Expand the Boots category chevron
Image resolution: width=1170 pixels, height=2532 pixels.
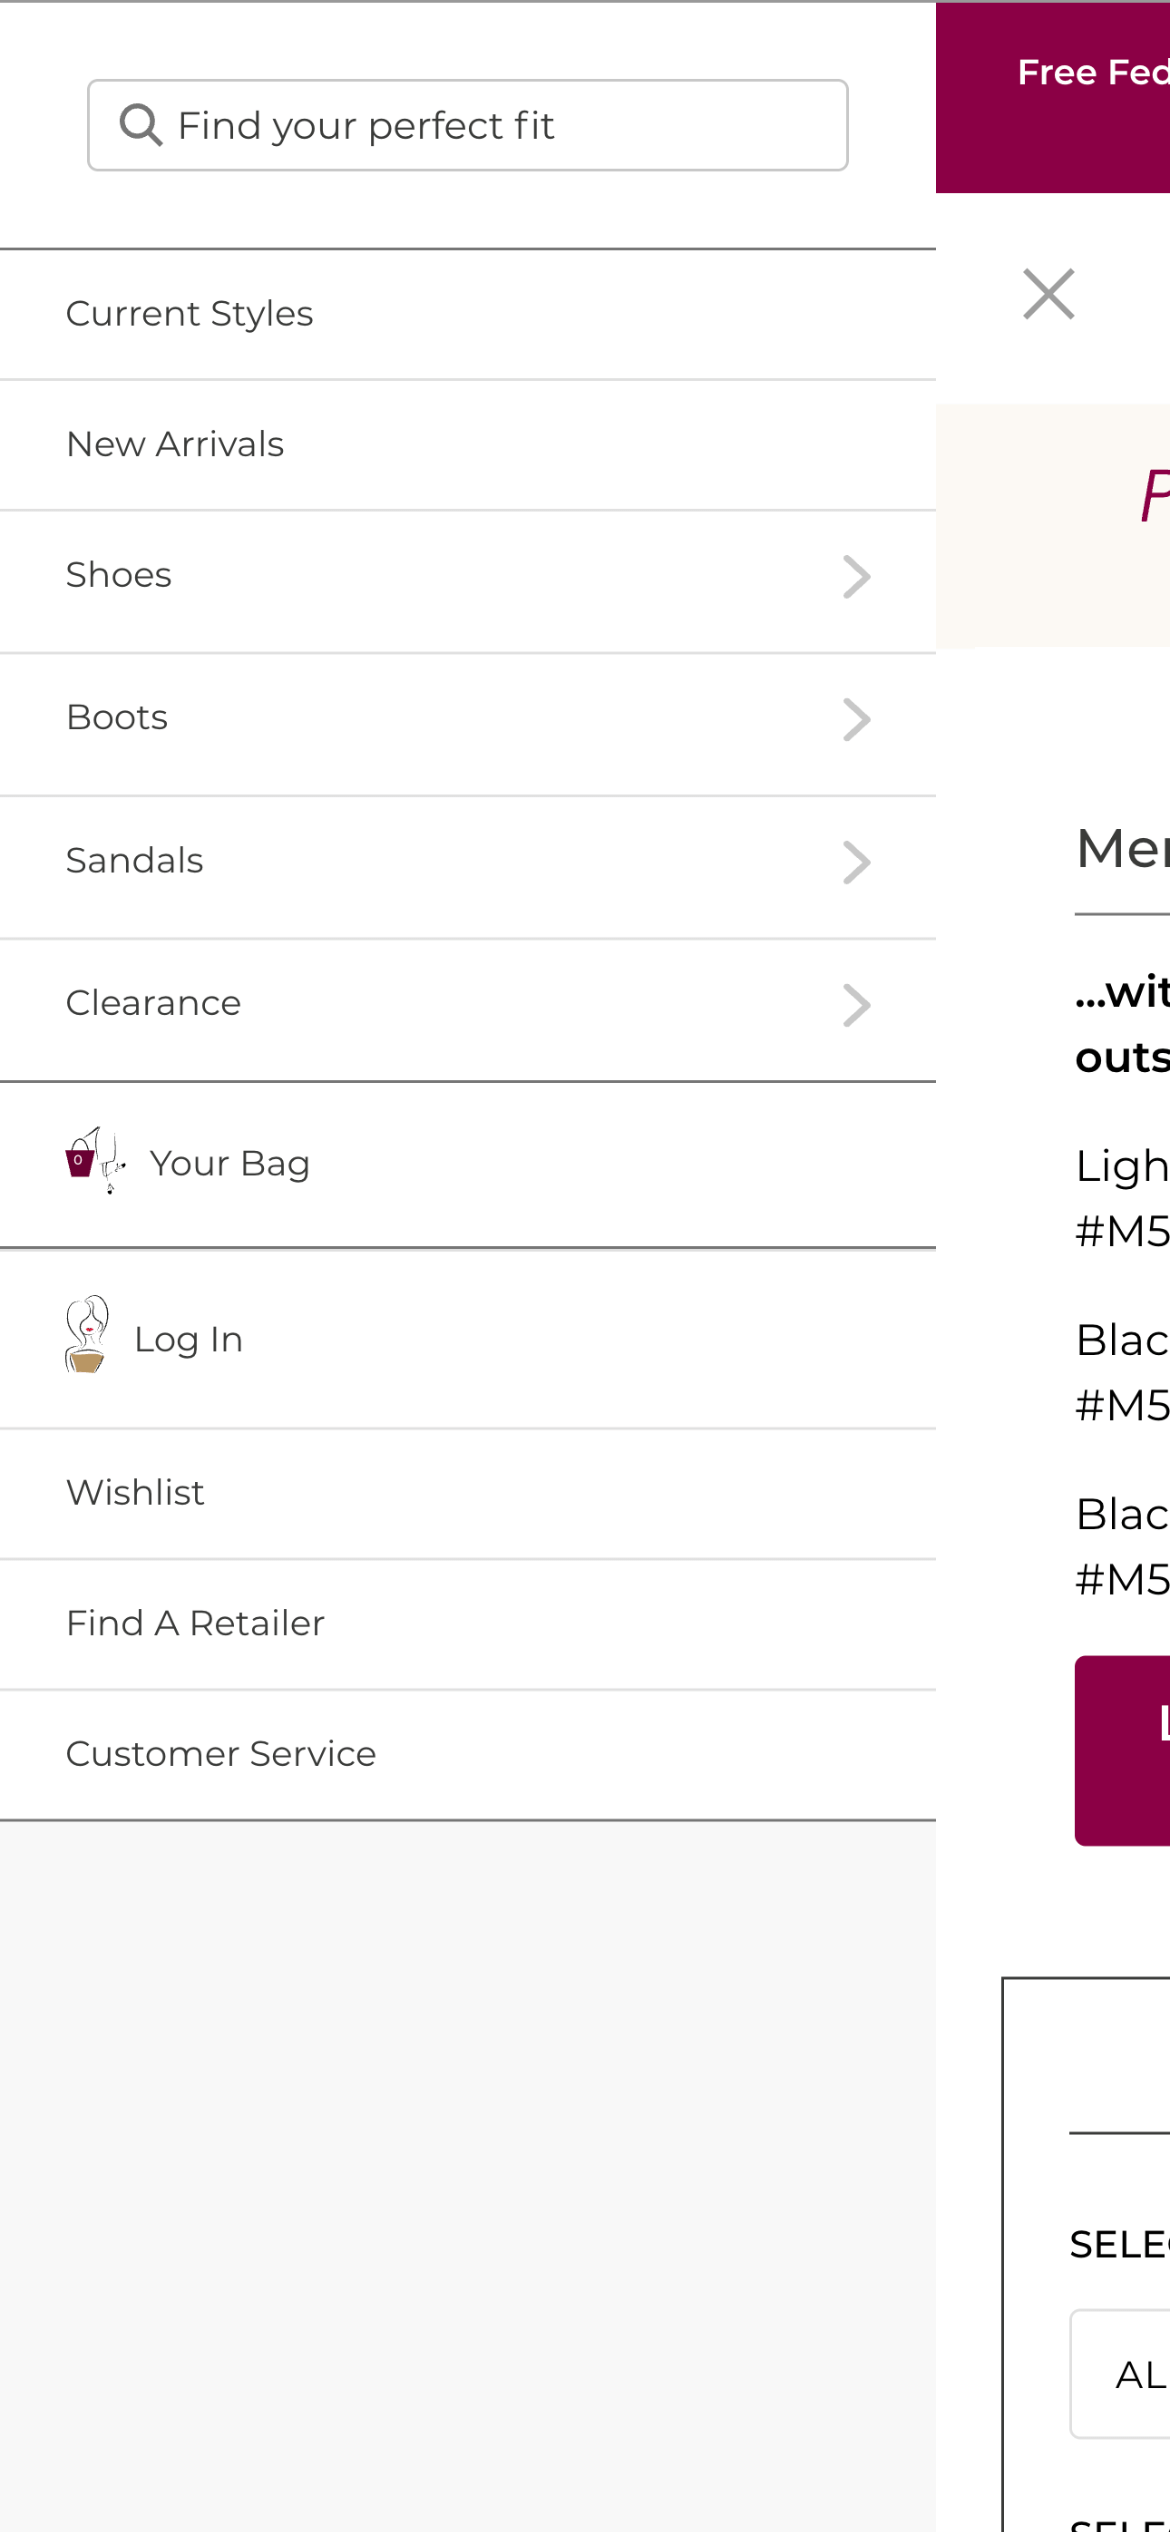click(x=857, y=719)
